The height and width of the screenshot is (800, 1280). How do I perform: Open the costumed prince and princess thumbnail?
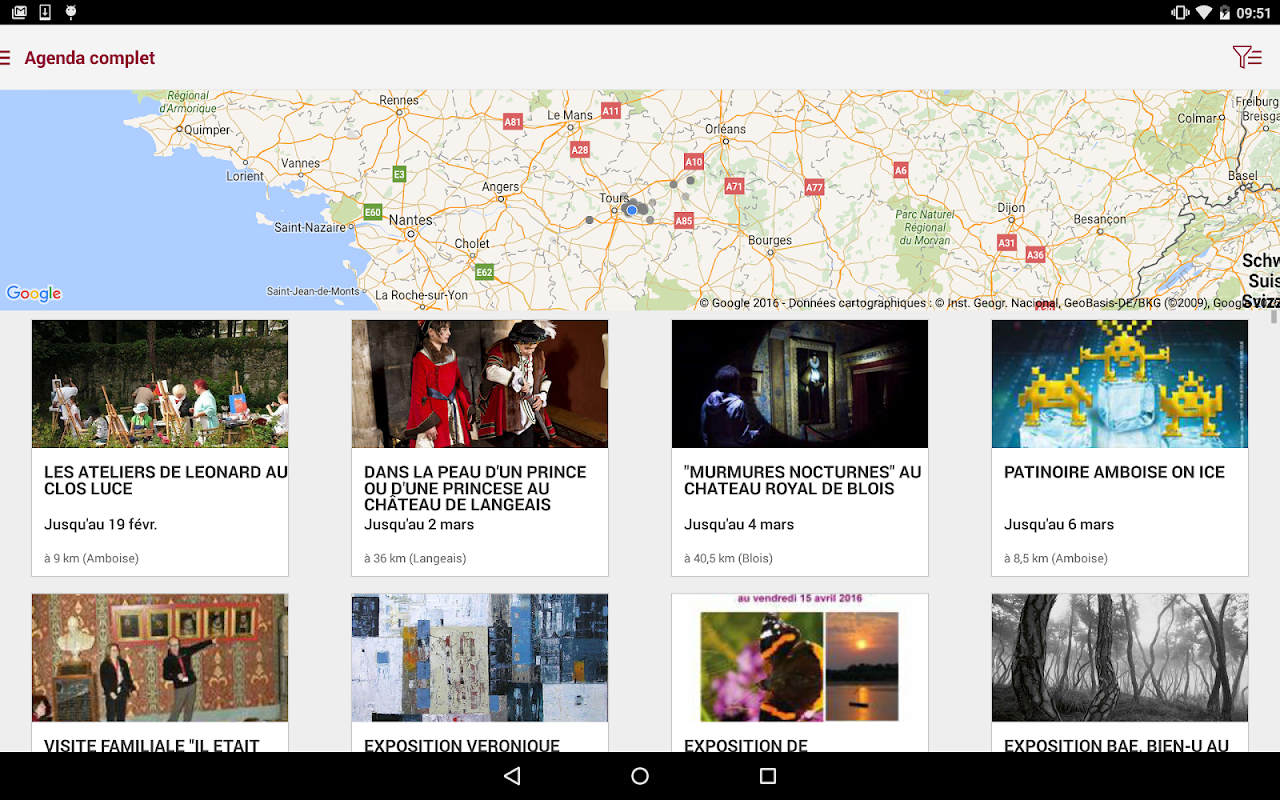[x=480, y=384]
